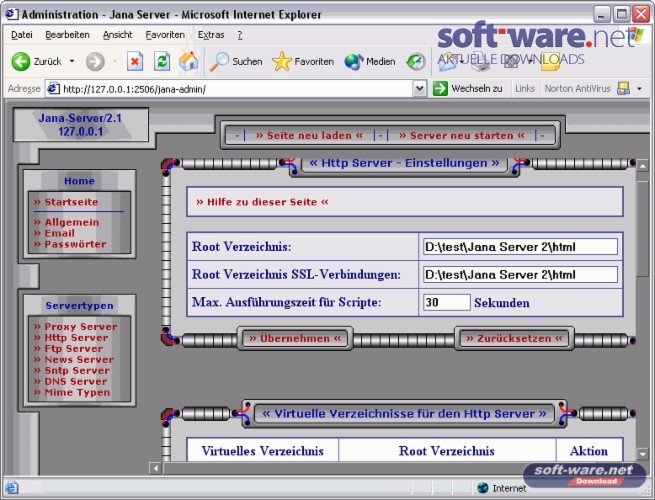This screenshot has height=500, width=655.
Task: Open Http Server settings
Action: 71,338
